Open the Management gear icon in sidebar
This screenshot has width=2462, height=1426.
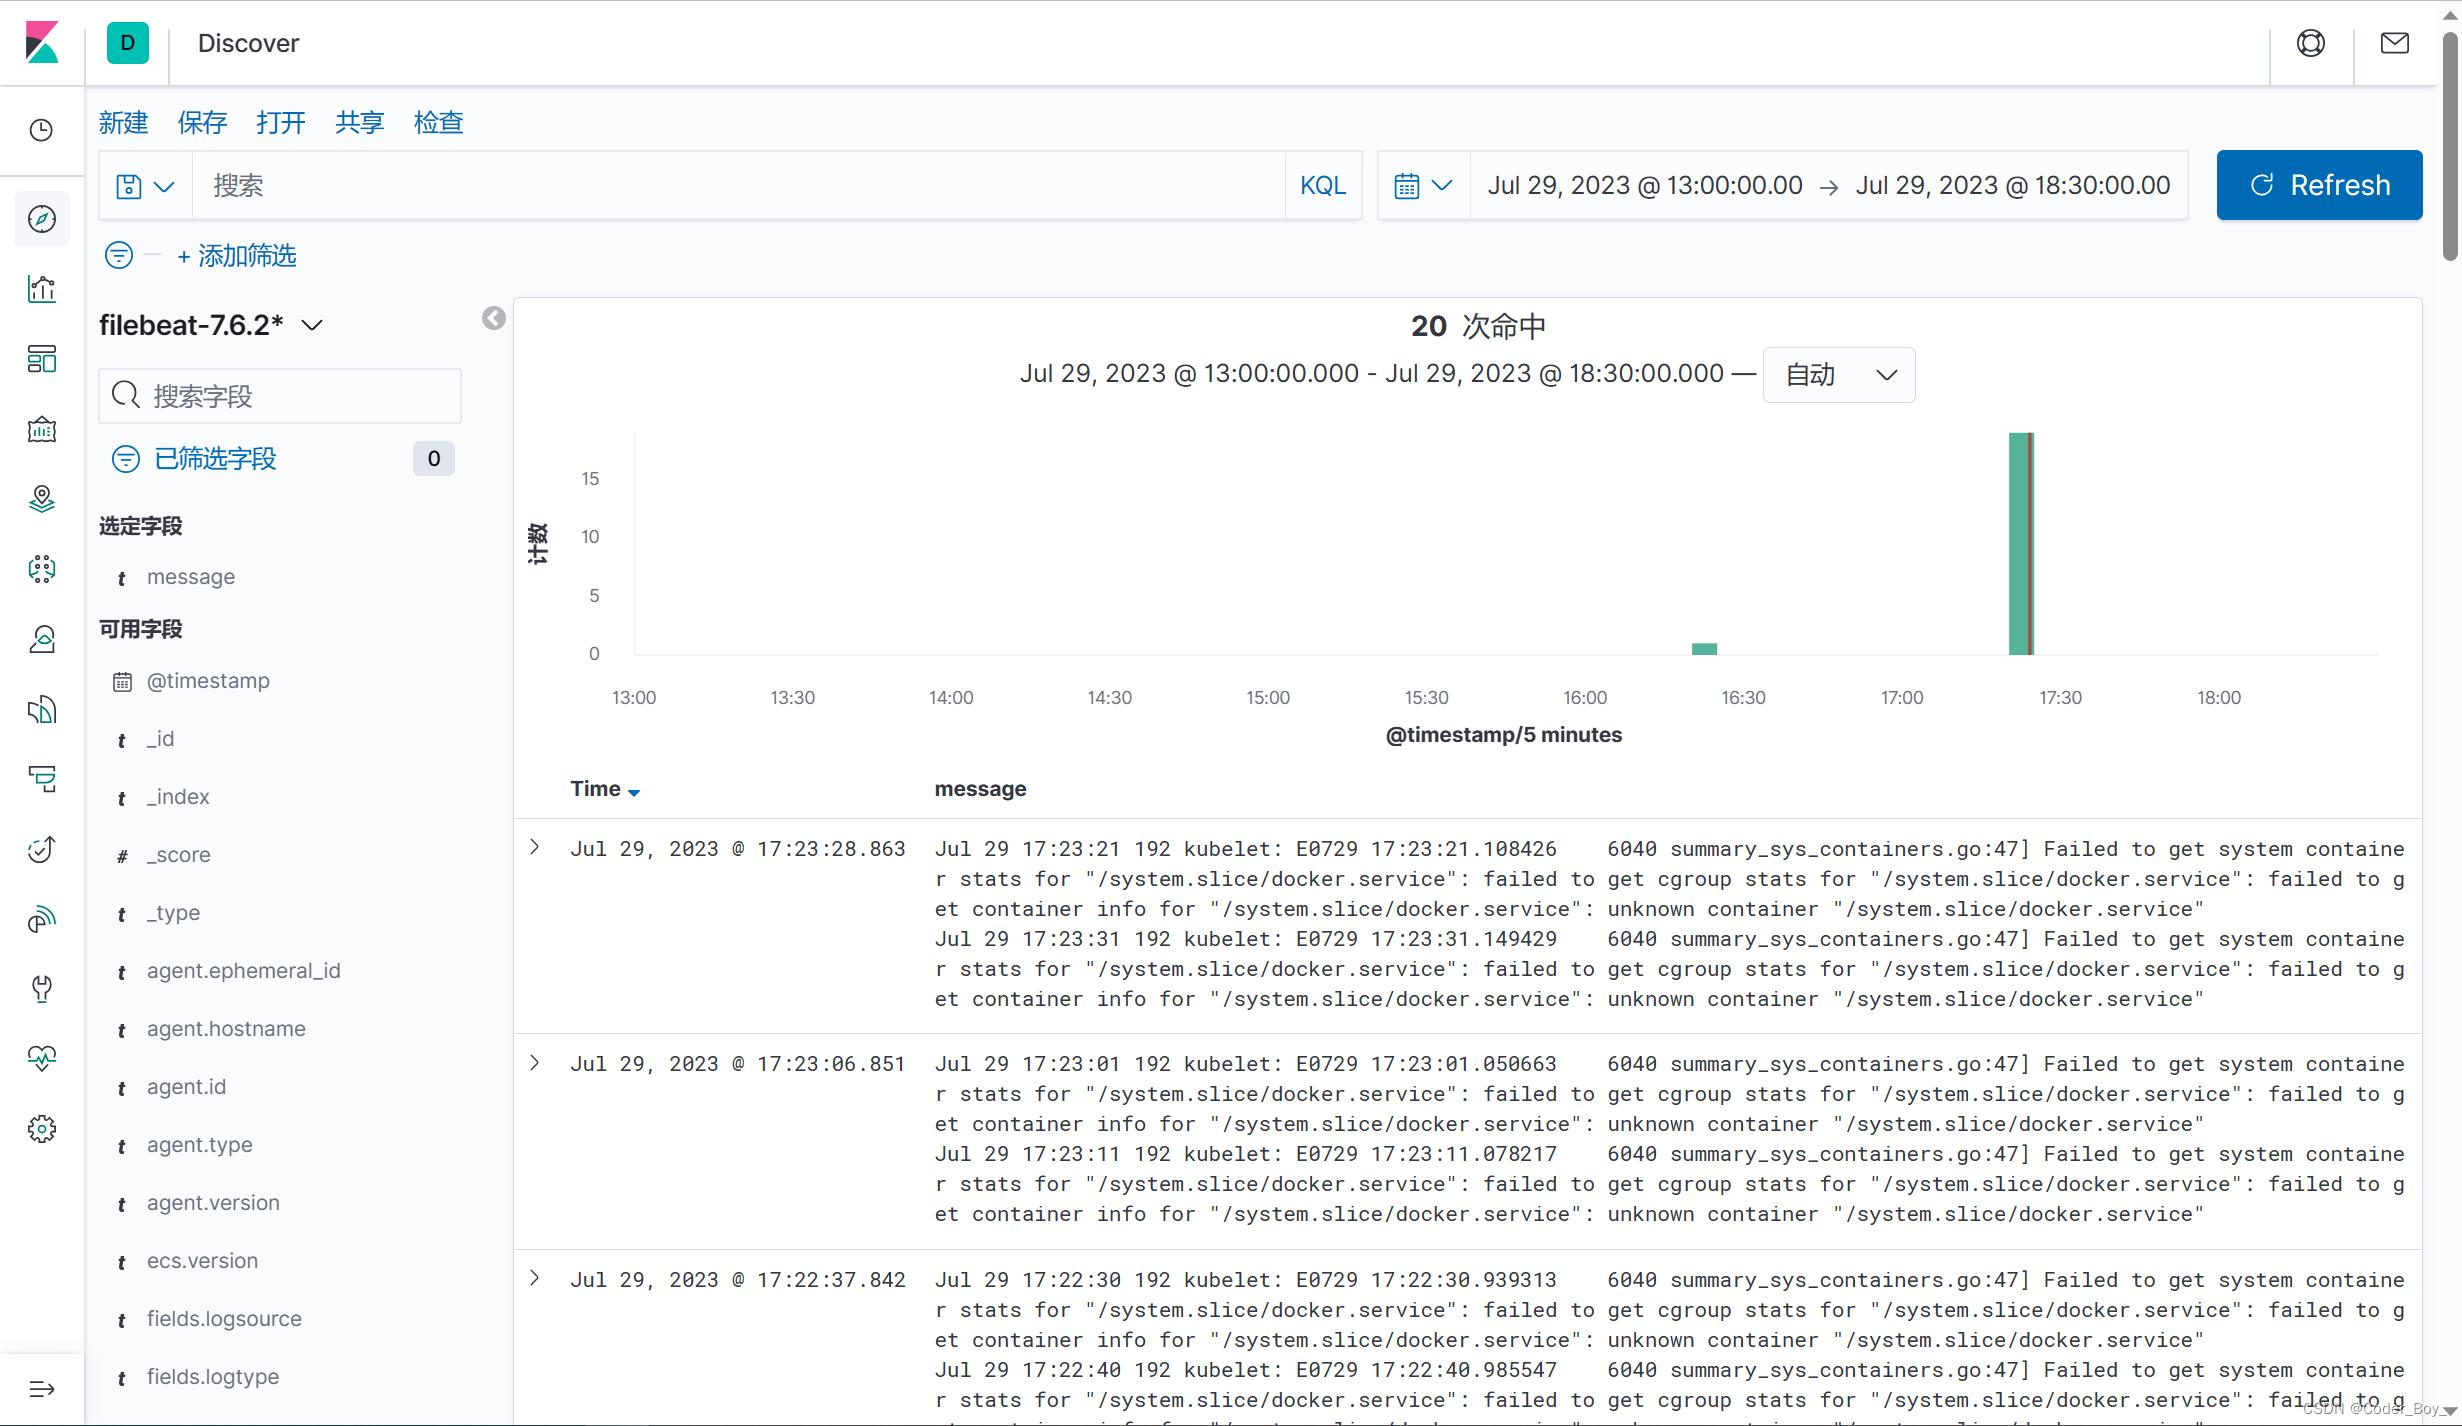click(42, 1129)
